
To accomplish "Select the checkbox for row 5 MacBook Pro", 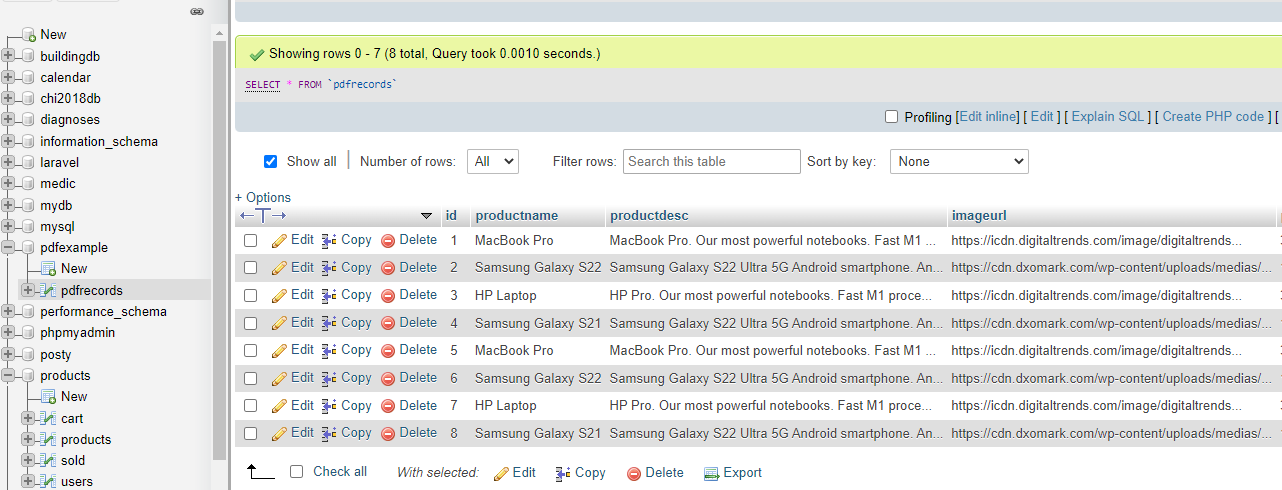I will click(x=251, y=351).
